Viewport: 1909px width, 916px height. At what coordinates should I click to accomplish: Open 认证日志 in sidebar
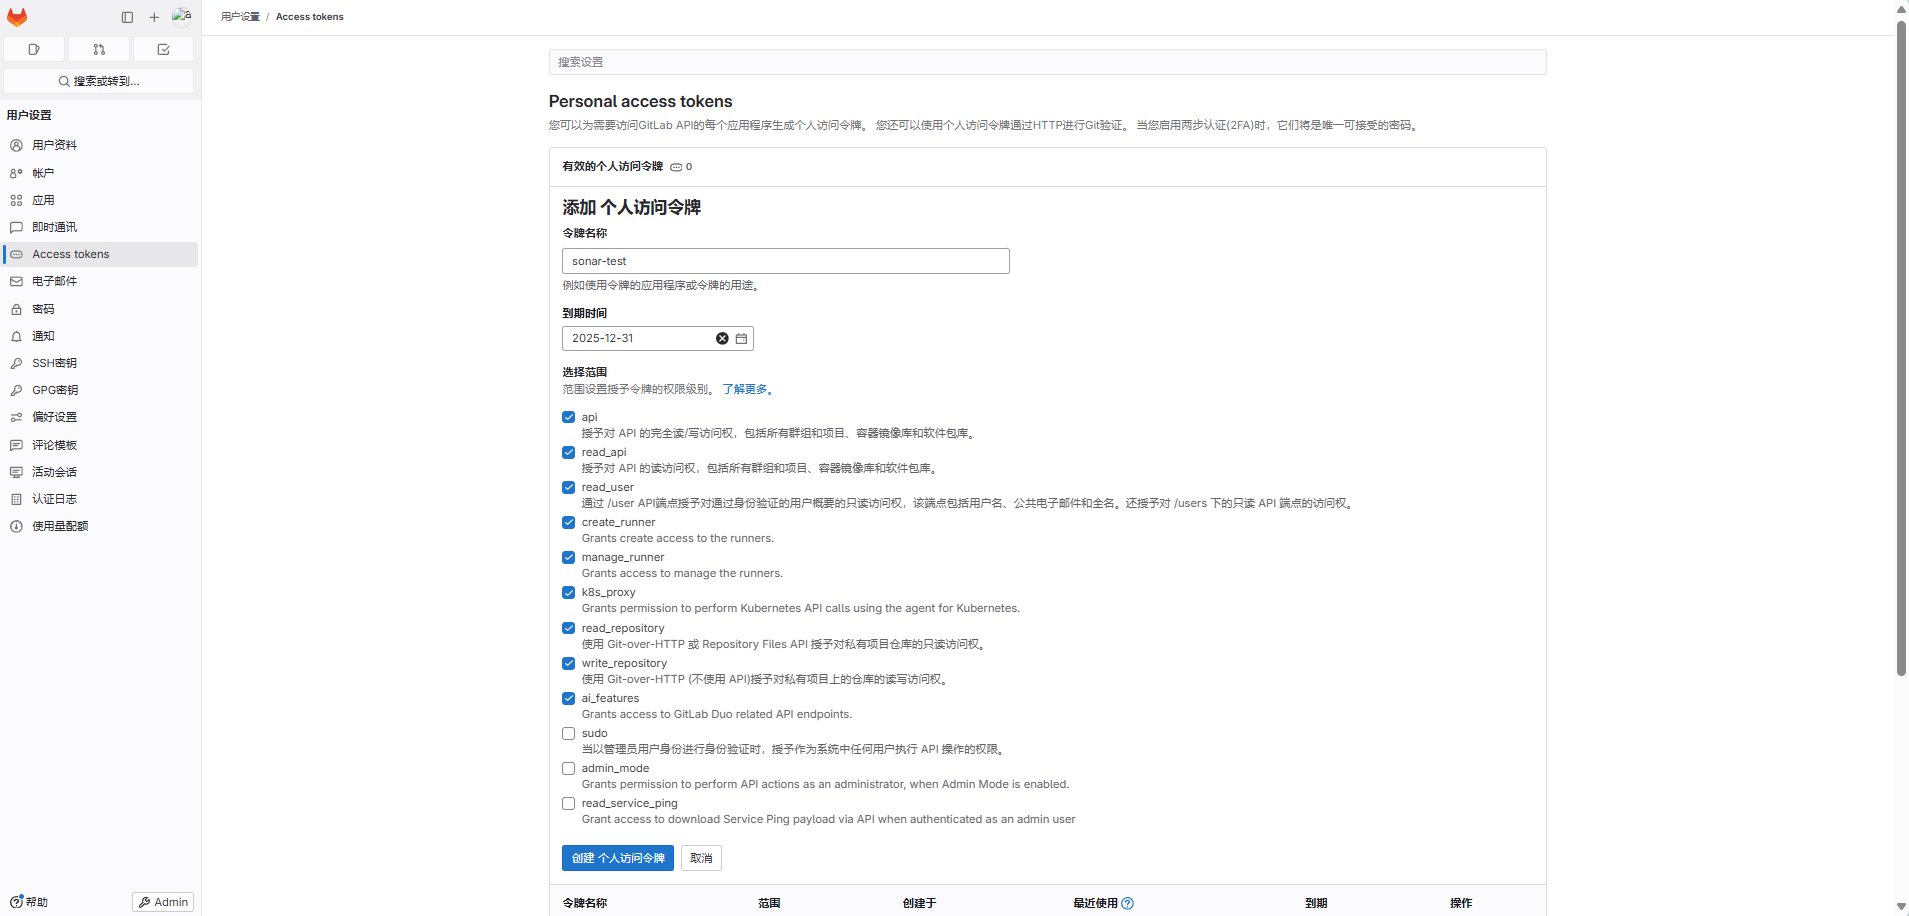100,499
